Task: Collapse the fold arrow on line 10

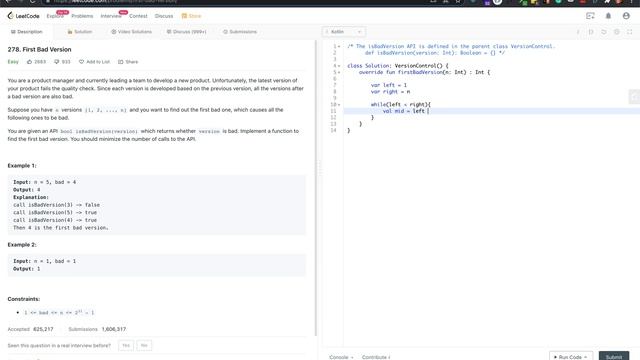Action: 339,104
